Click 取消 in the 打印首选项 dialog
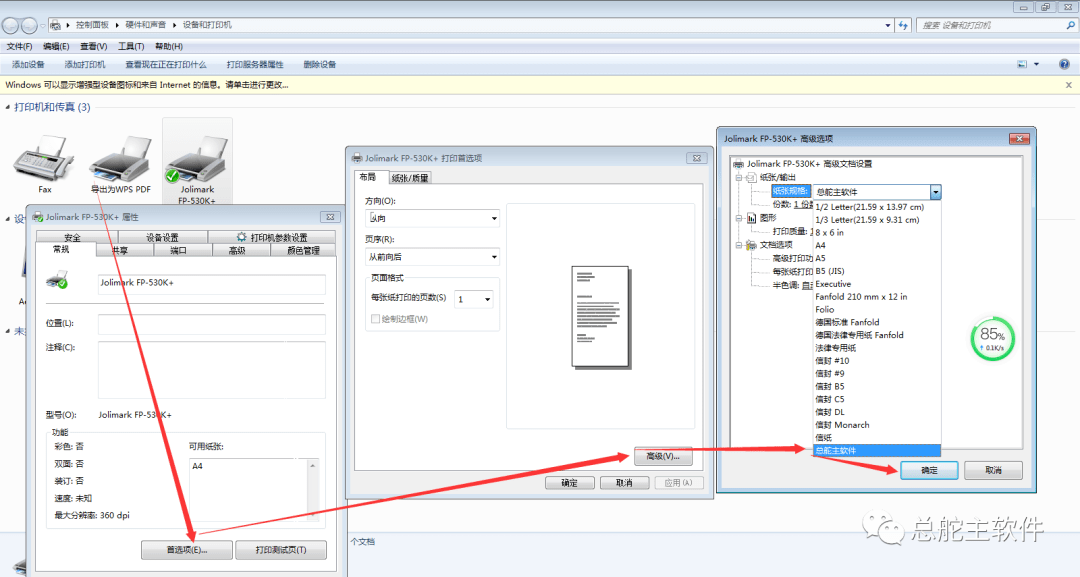The height and width of the screenshot is (577, 1080). [624, 483]
